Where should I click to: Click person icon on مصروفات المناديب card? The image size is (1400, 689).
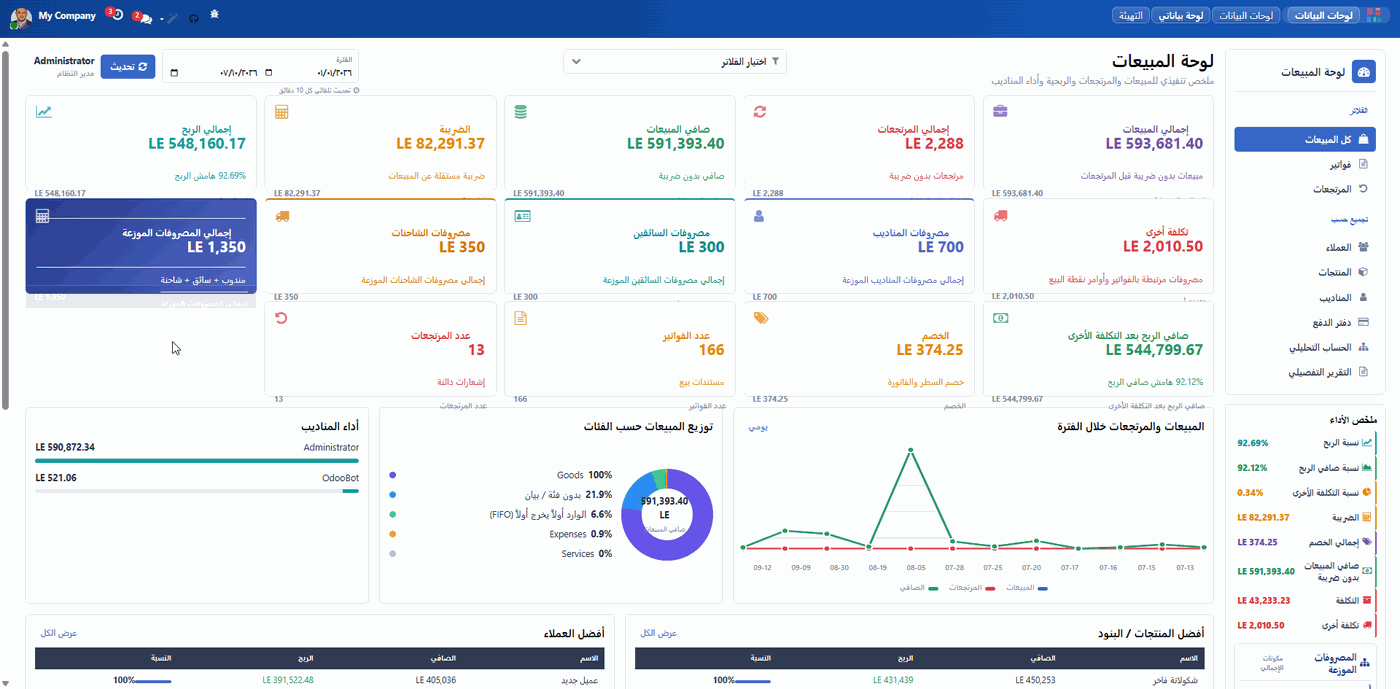click(759, 215)
